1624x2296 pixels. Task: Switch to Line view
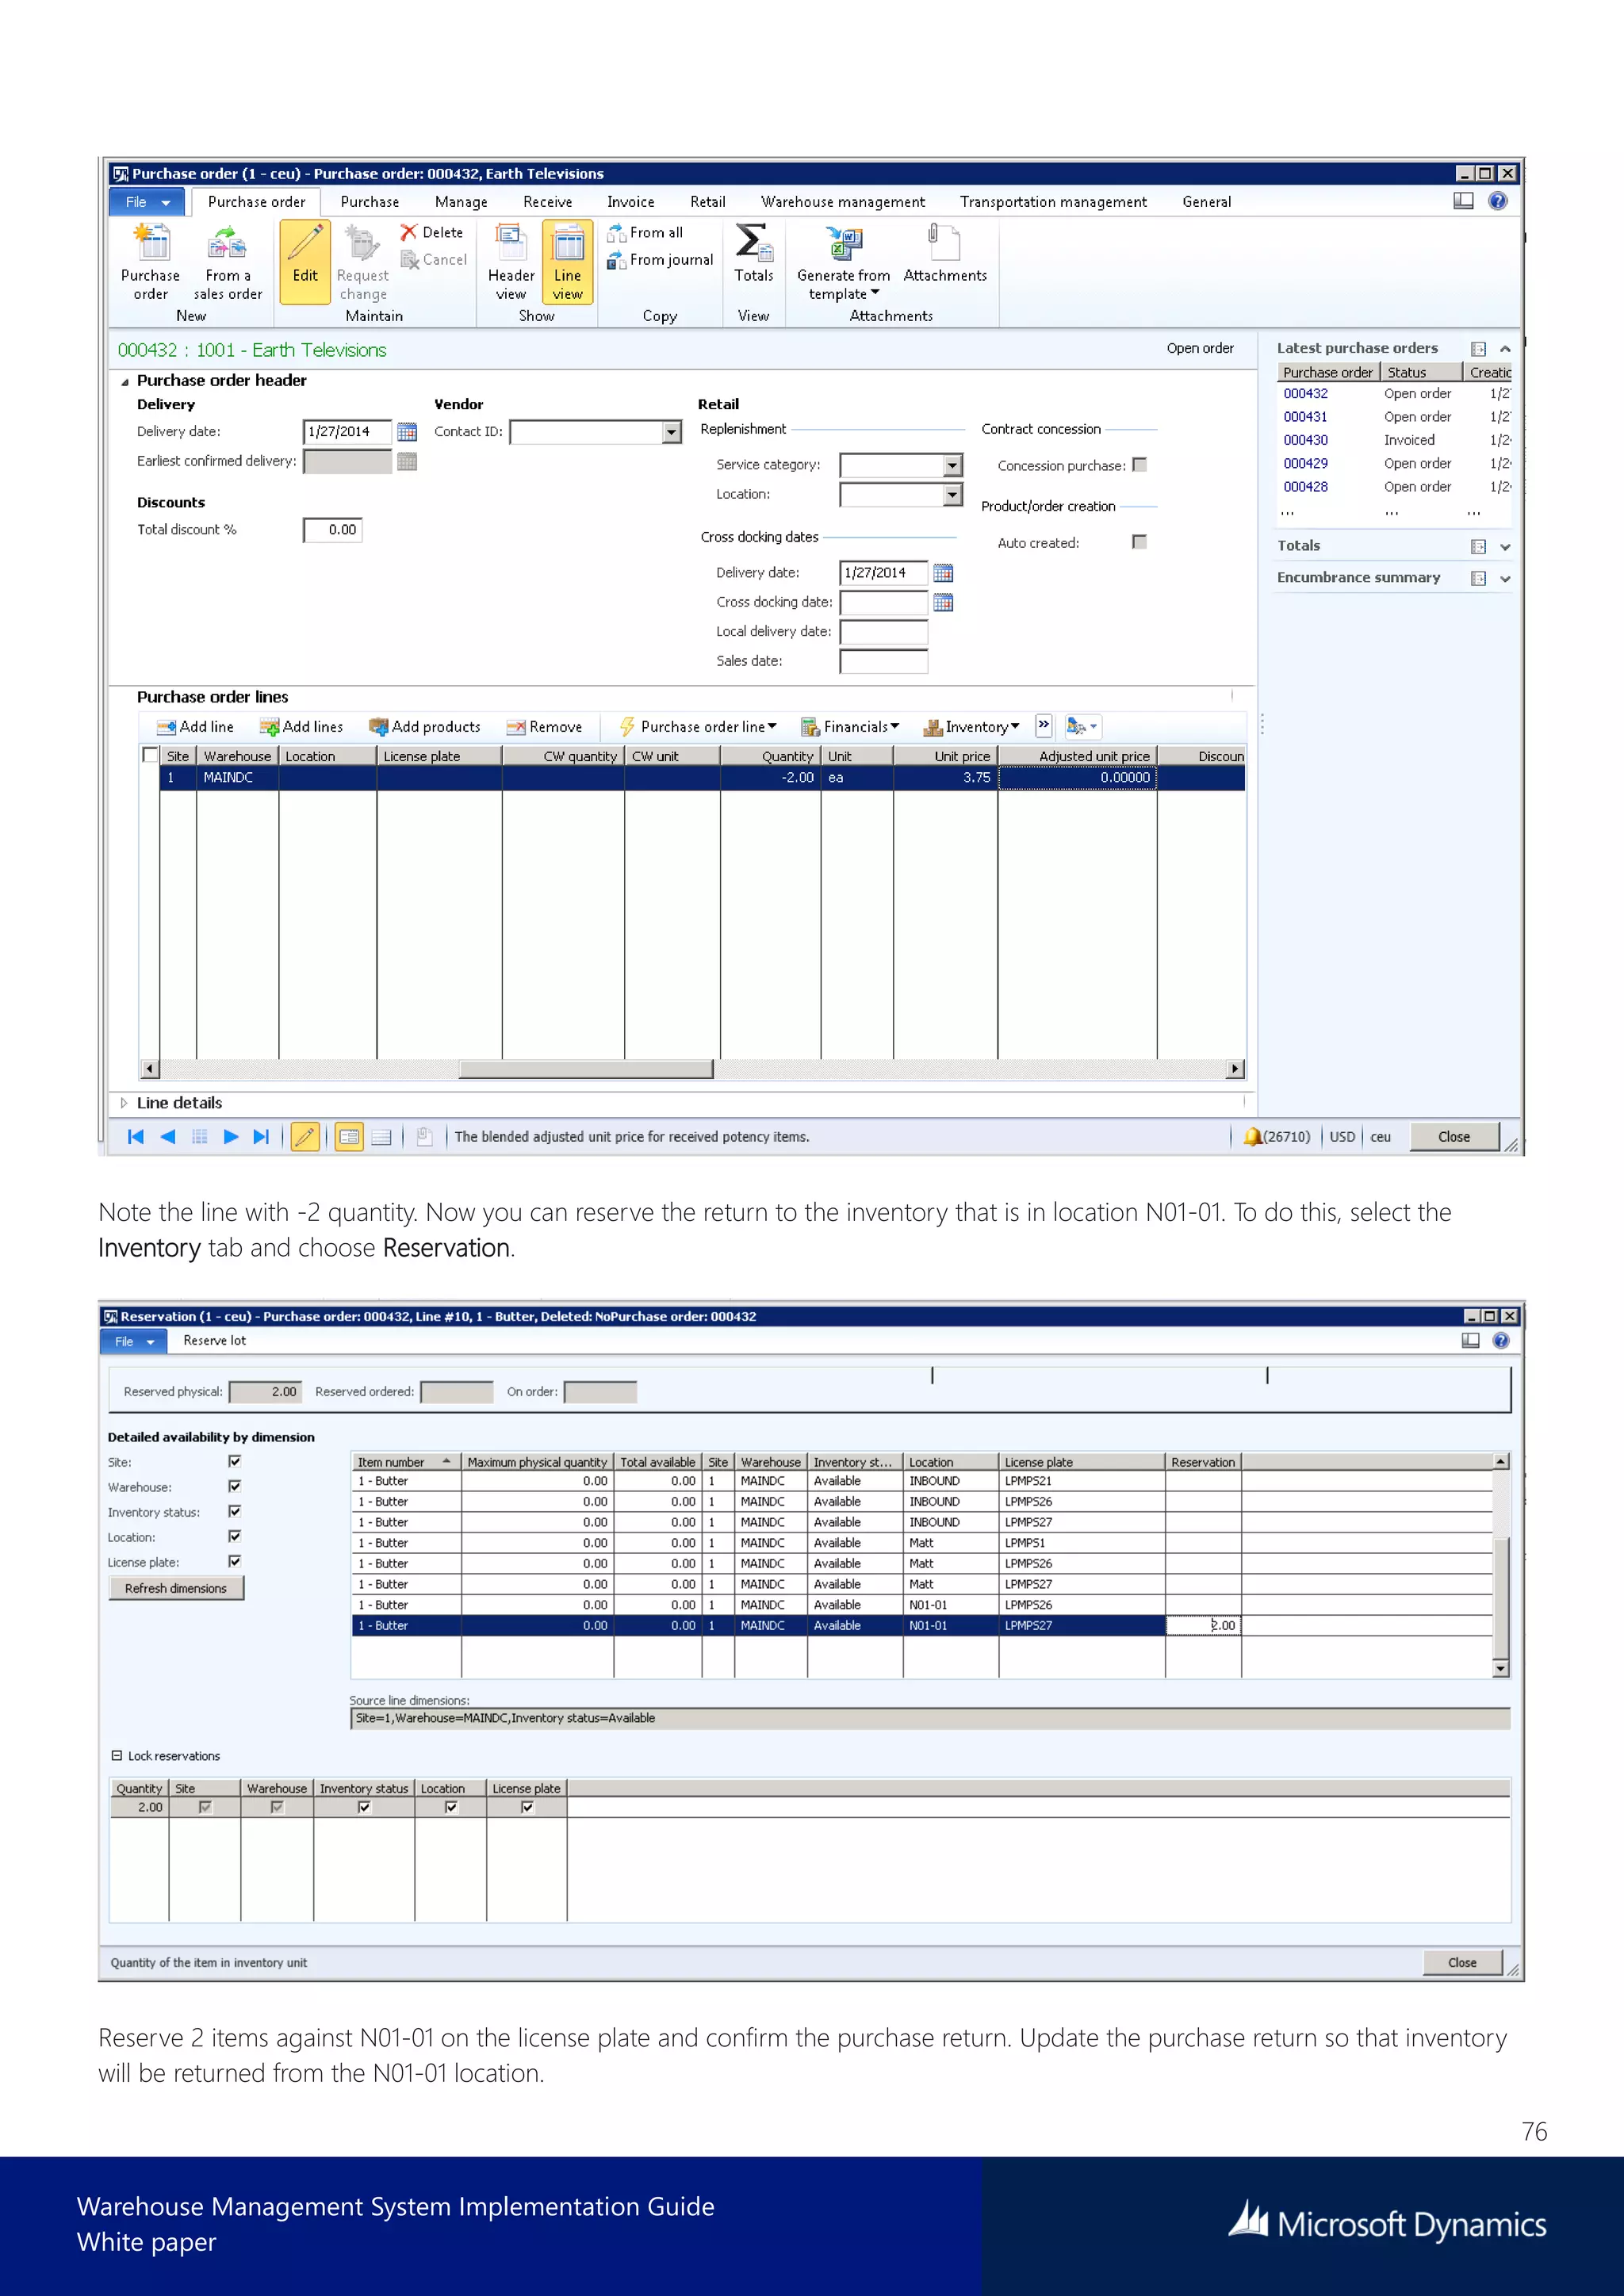(x=568, y=262)
